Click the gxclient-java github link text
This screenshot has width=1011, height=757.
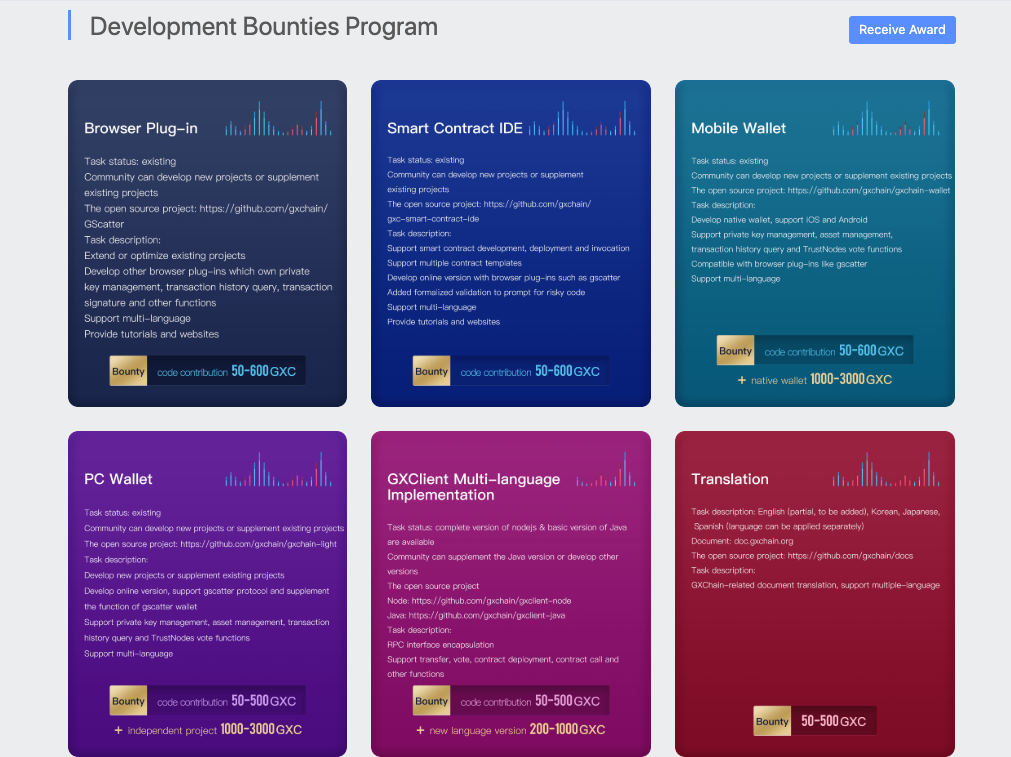pyautogui.click(x=487, y=616)
